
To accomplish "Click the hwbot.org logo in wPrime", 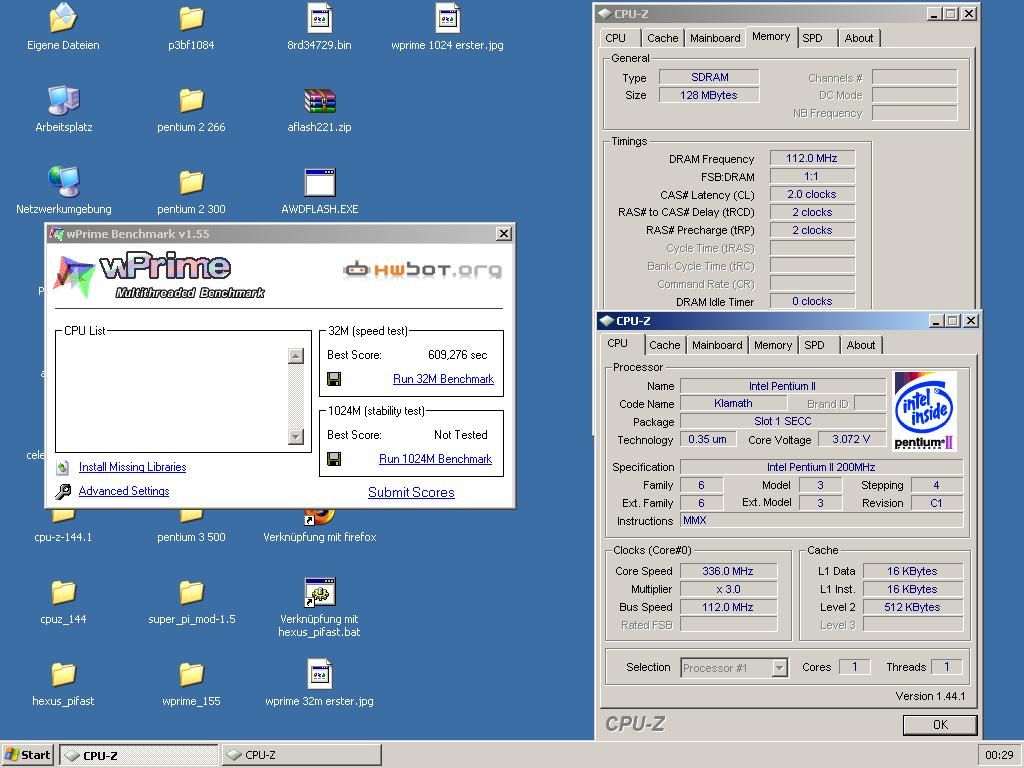I will [x=423, y=269].
